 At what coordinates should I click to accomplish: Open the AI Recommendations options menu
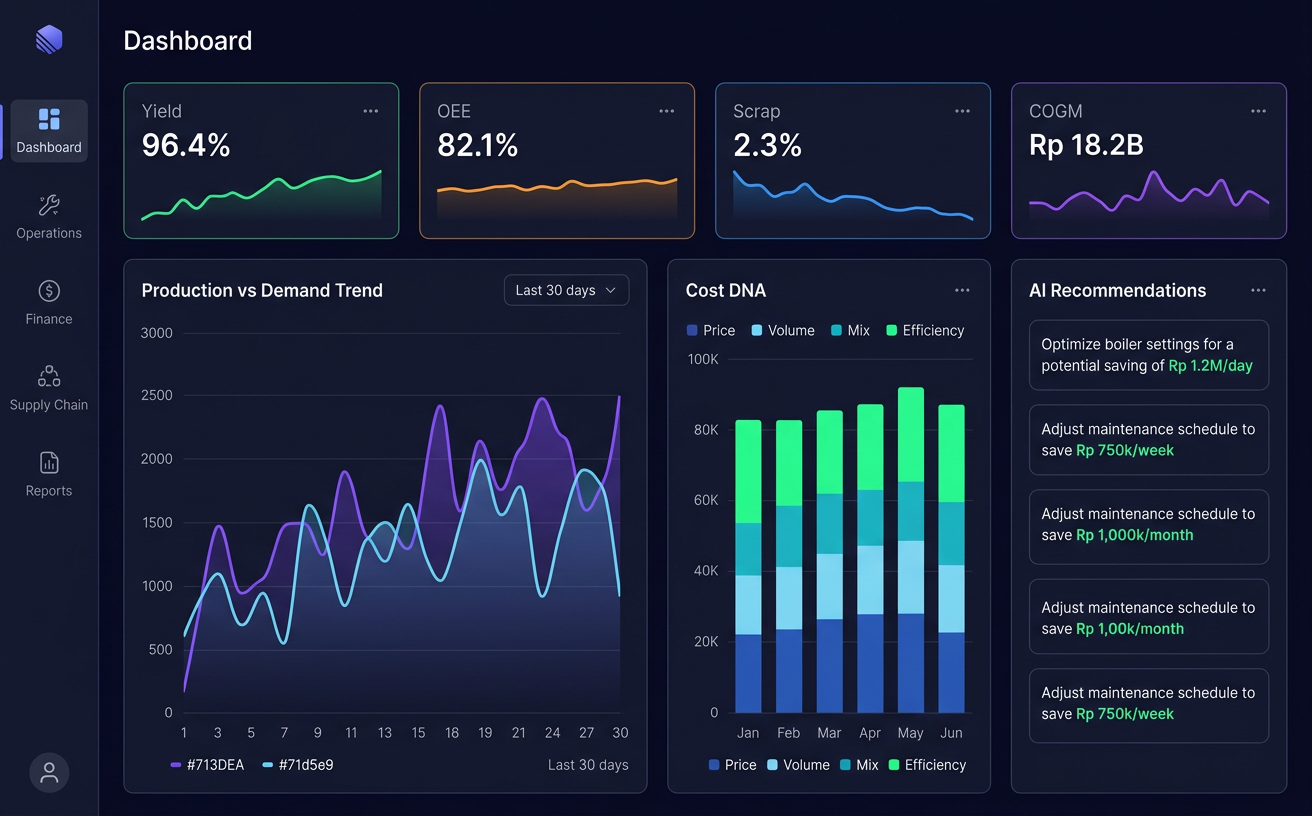tap(1258, 290)
